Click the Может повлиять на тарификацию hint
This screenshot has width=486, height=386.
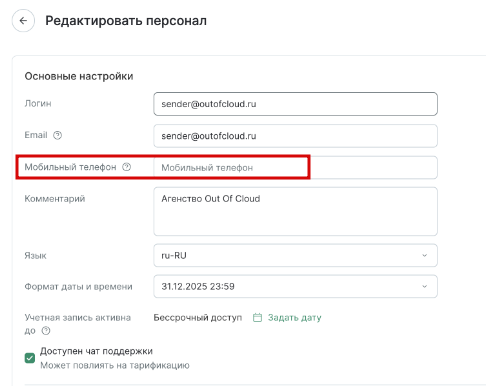pyautogui.click(x=115, y=365)
